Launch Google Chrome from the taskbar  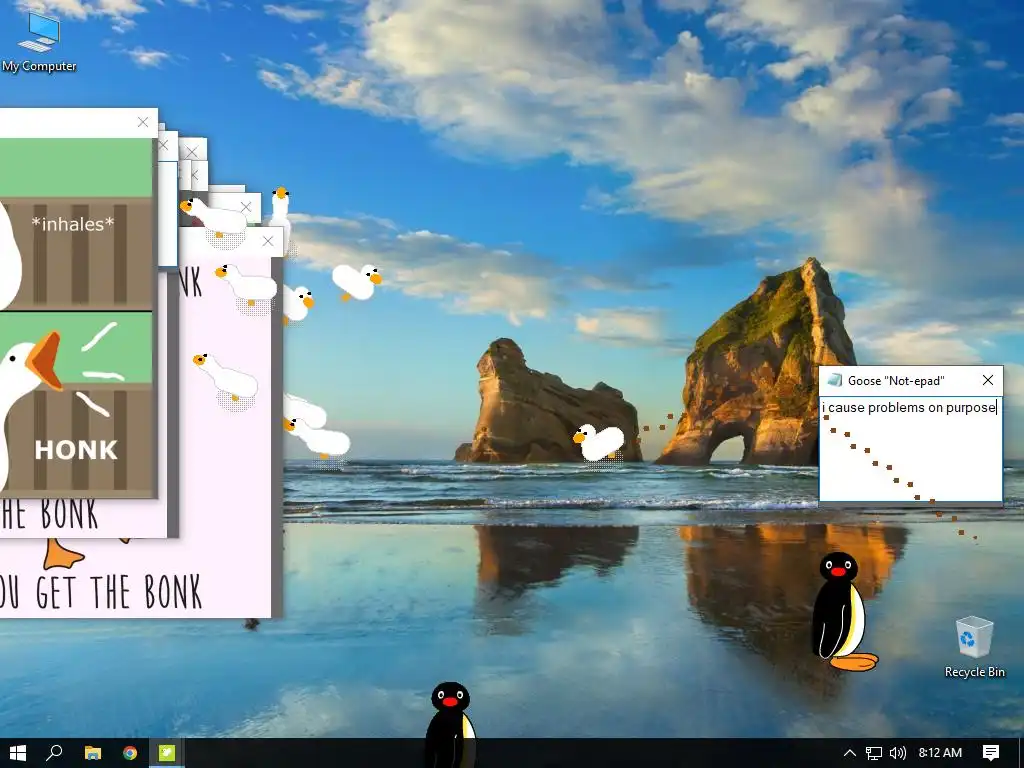click(x=130, y=753)
